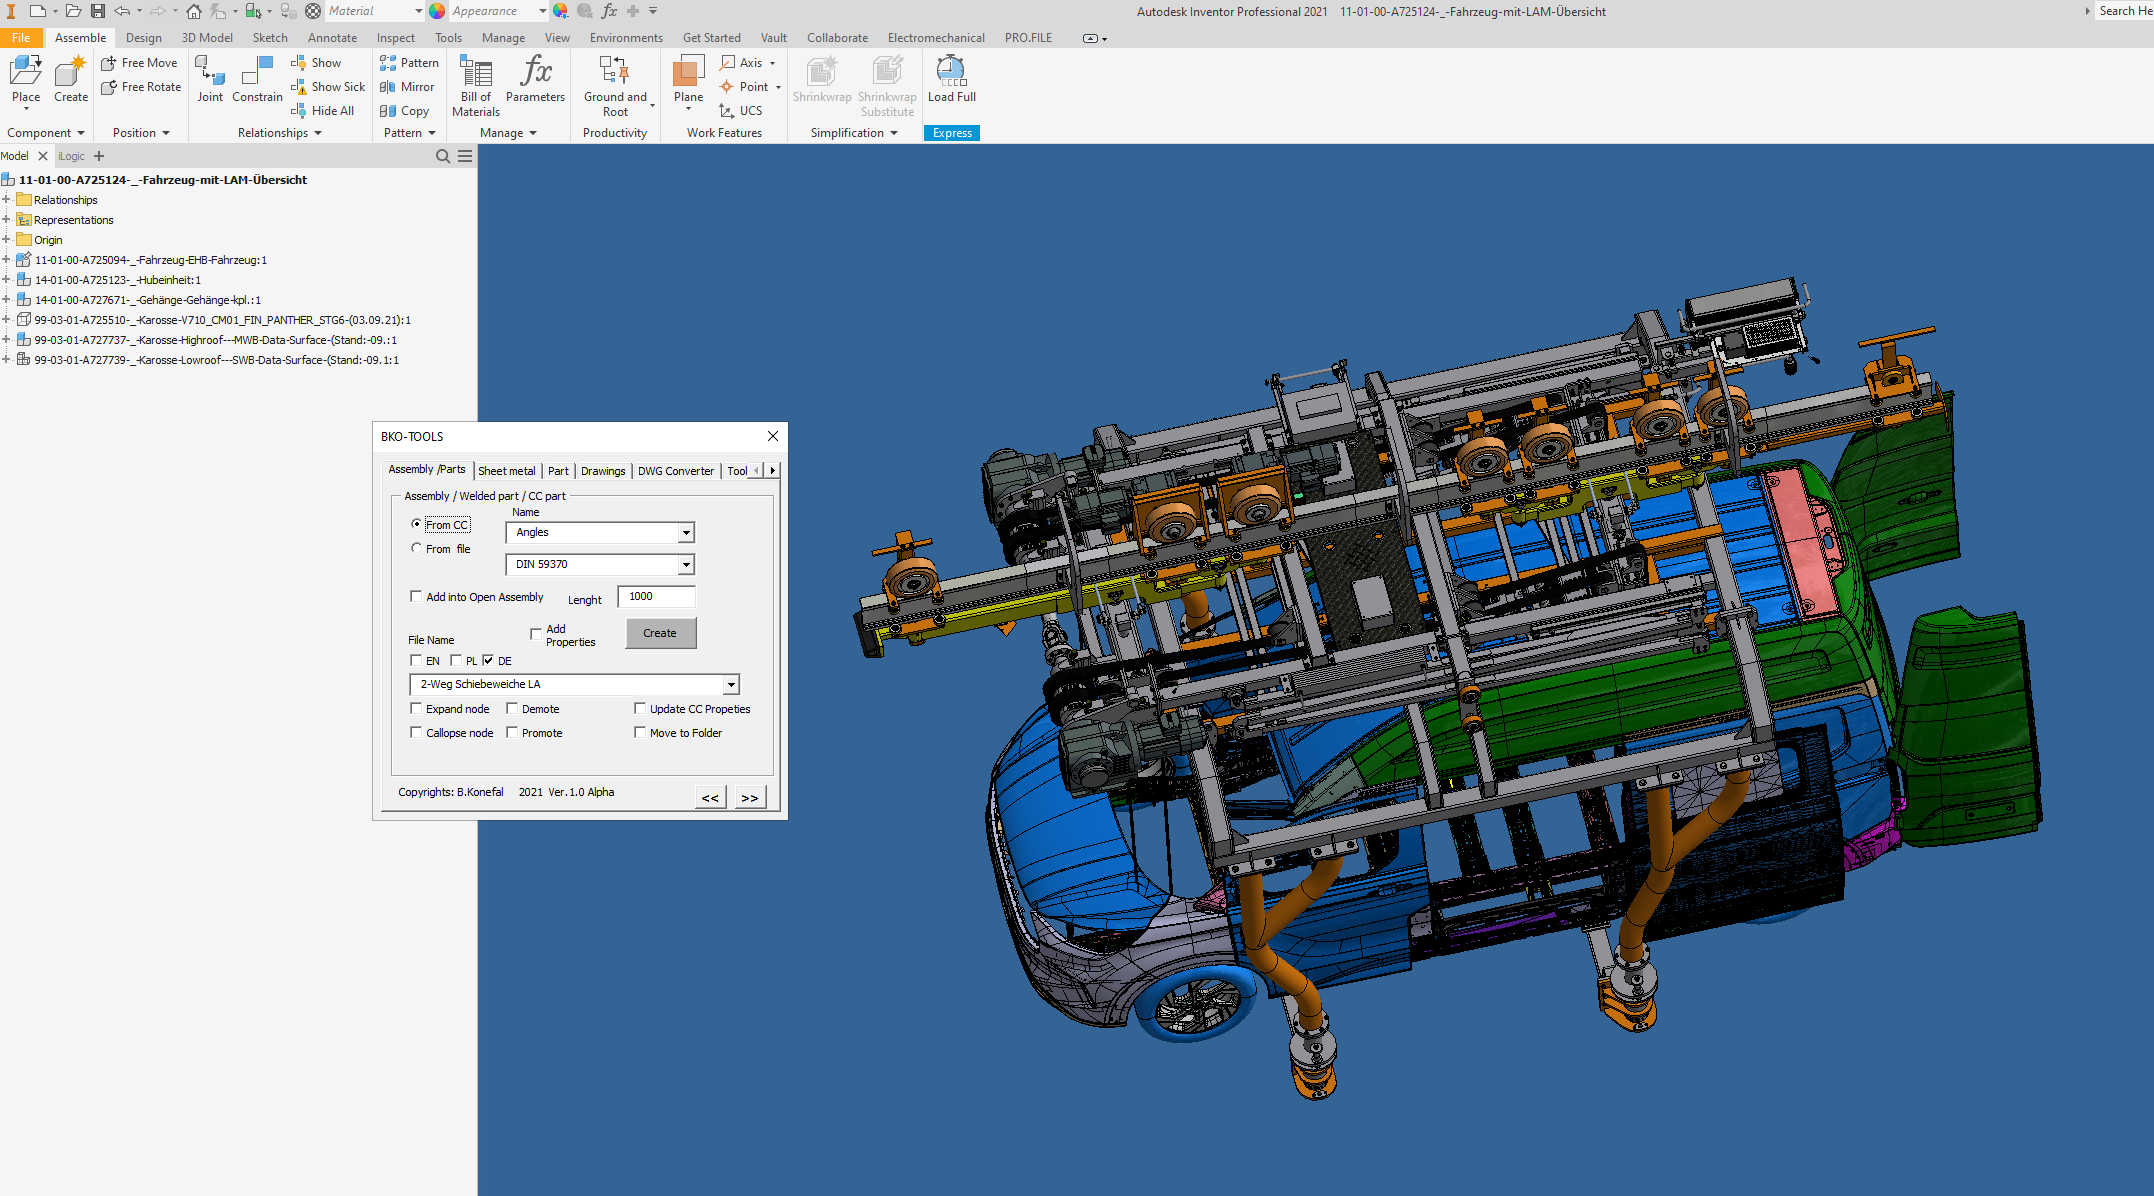The width and height of the screenshot is (2154, 1196).
Task: Click the Place component icon
Action: coord(26,72)
